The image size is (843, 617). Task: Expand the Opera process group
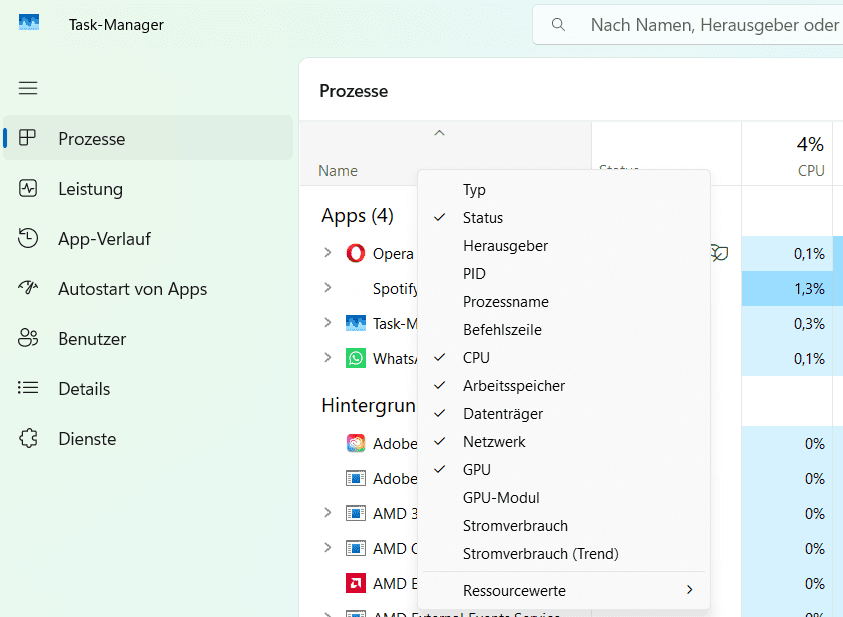click(x=327, y=253)
